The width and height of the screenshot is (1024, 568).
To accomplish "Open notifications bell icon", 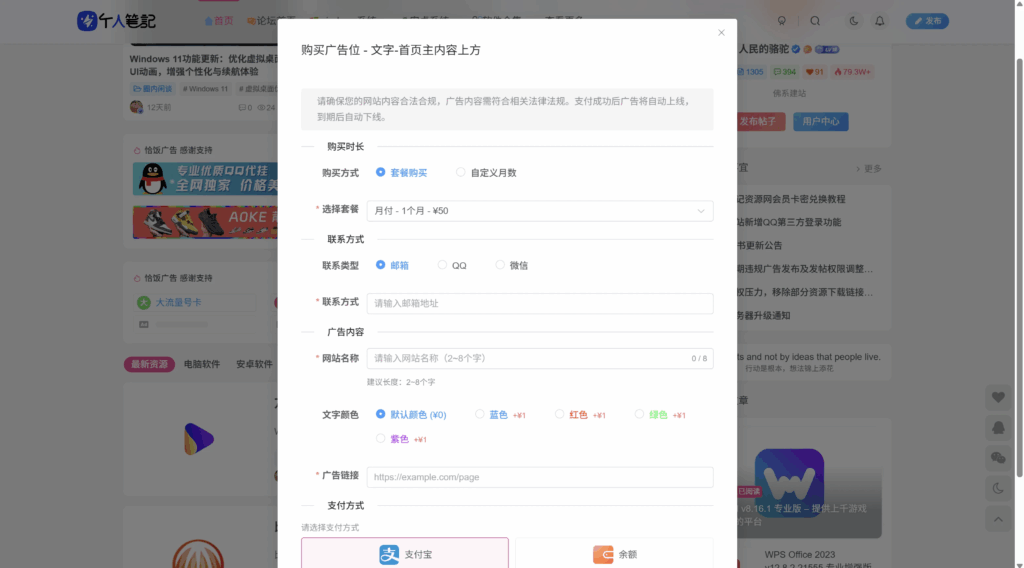I will pos(880,21).
